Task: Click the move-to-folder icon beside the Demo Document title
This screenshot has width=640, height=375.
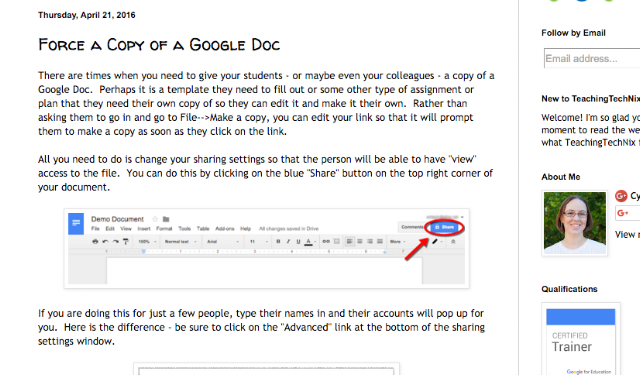Action: (x=166, y=219)
